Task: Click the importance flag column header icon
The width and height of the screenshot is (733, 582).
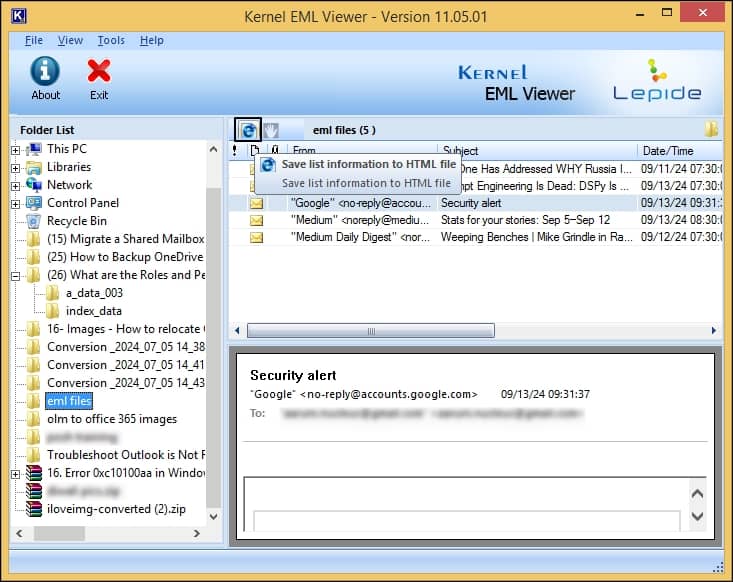Action: (x=235, y=150)
